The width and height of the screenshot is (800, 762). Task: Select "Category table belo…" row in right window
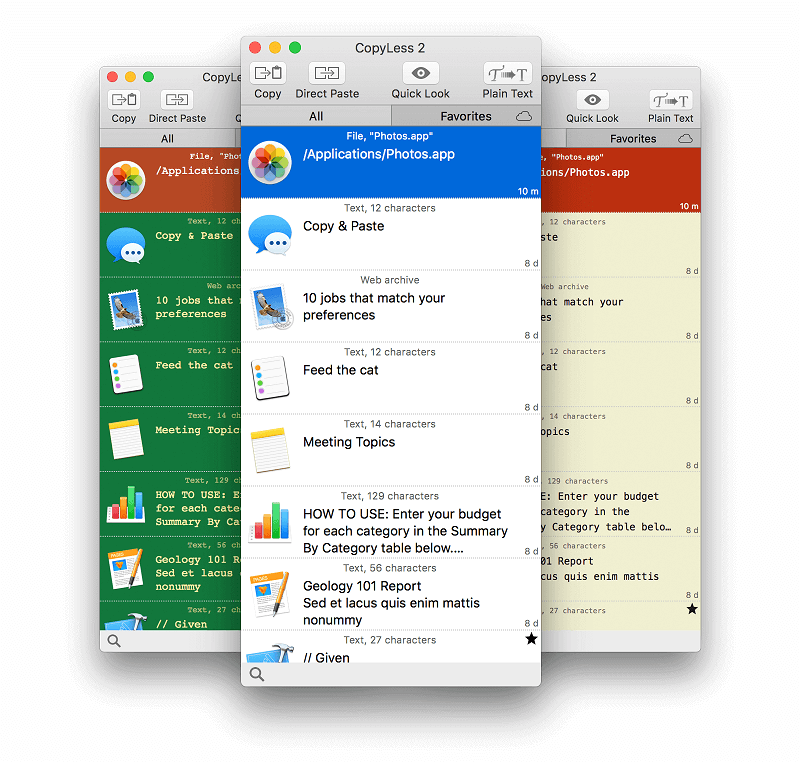click(x=621, y=504)
